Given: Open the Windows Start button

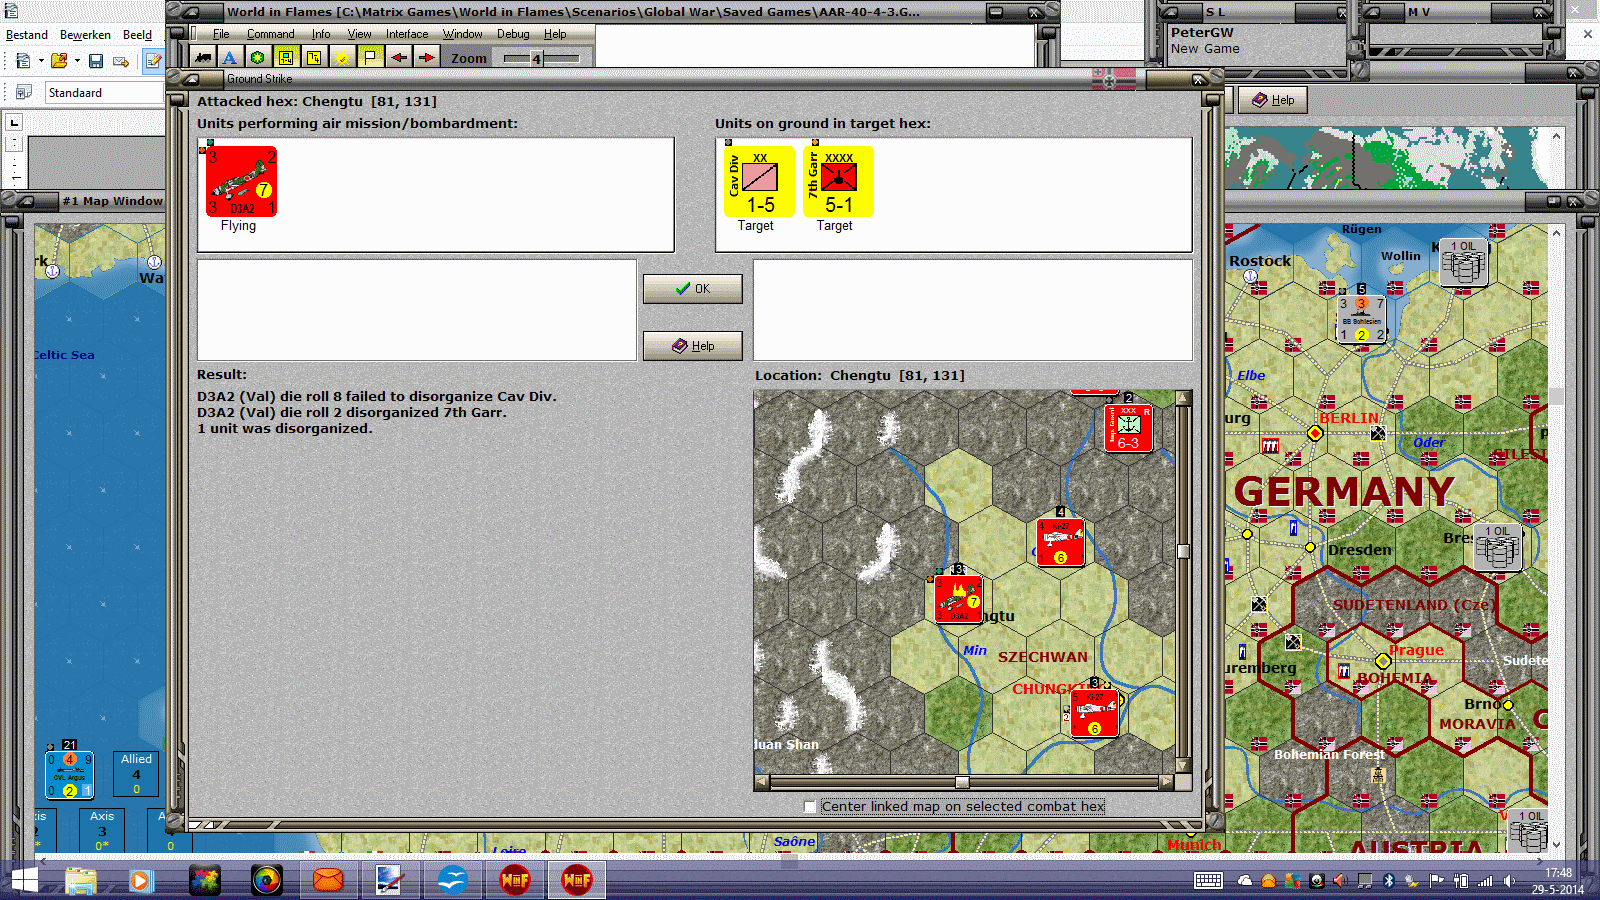Looking at the screenshot, I should pyautogui.click(x=24, y=880).
